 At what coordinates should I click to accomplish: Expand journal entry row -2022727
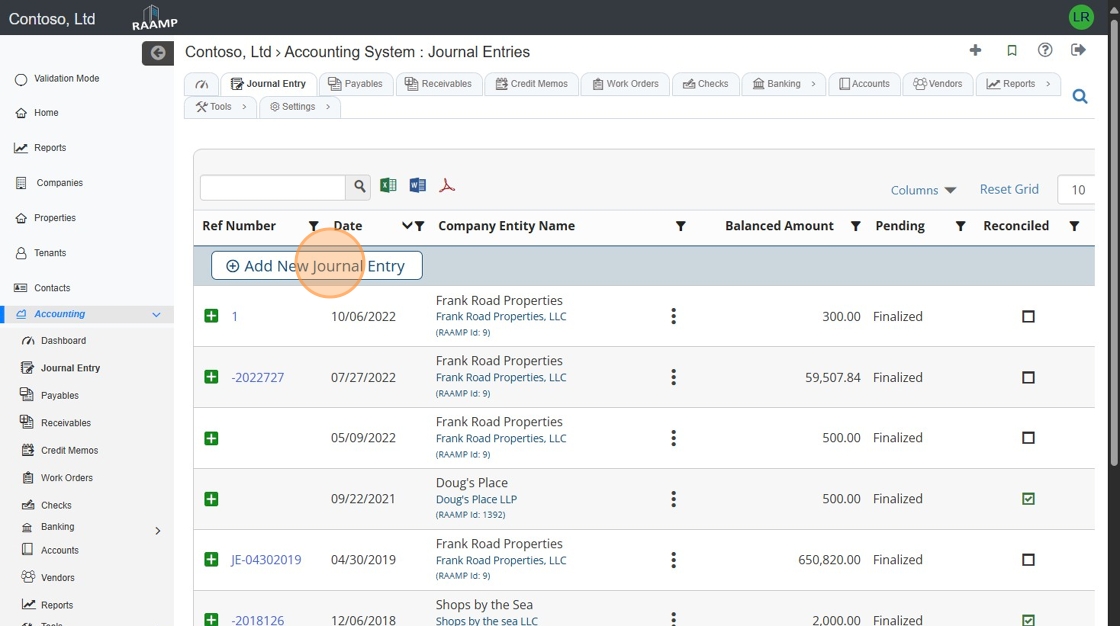(x=211, y=377)
